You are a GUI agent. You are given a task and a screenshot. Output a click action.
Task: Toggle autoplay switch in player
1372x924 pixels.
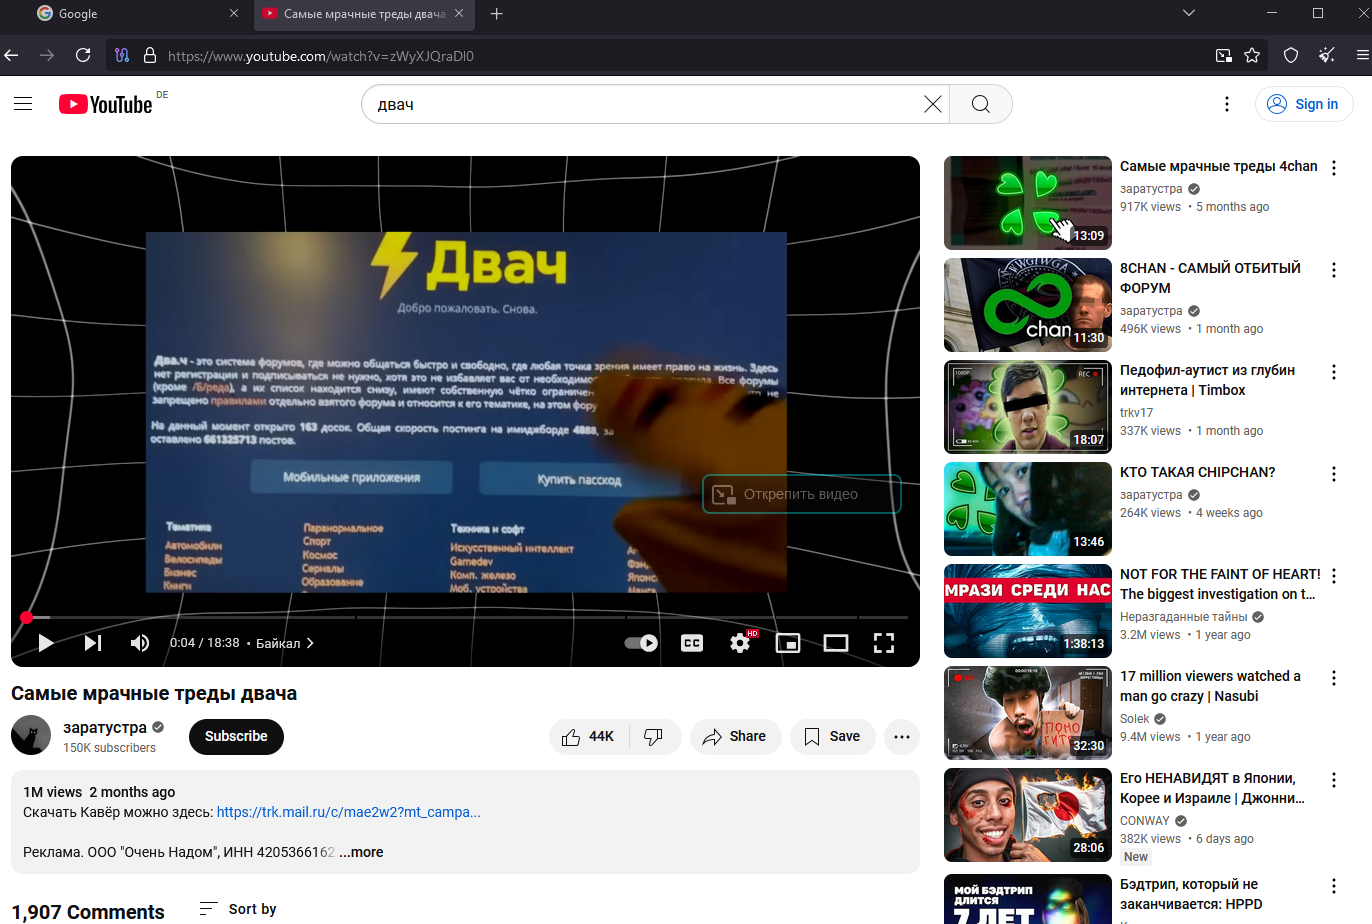pos(641,643)
